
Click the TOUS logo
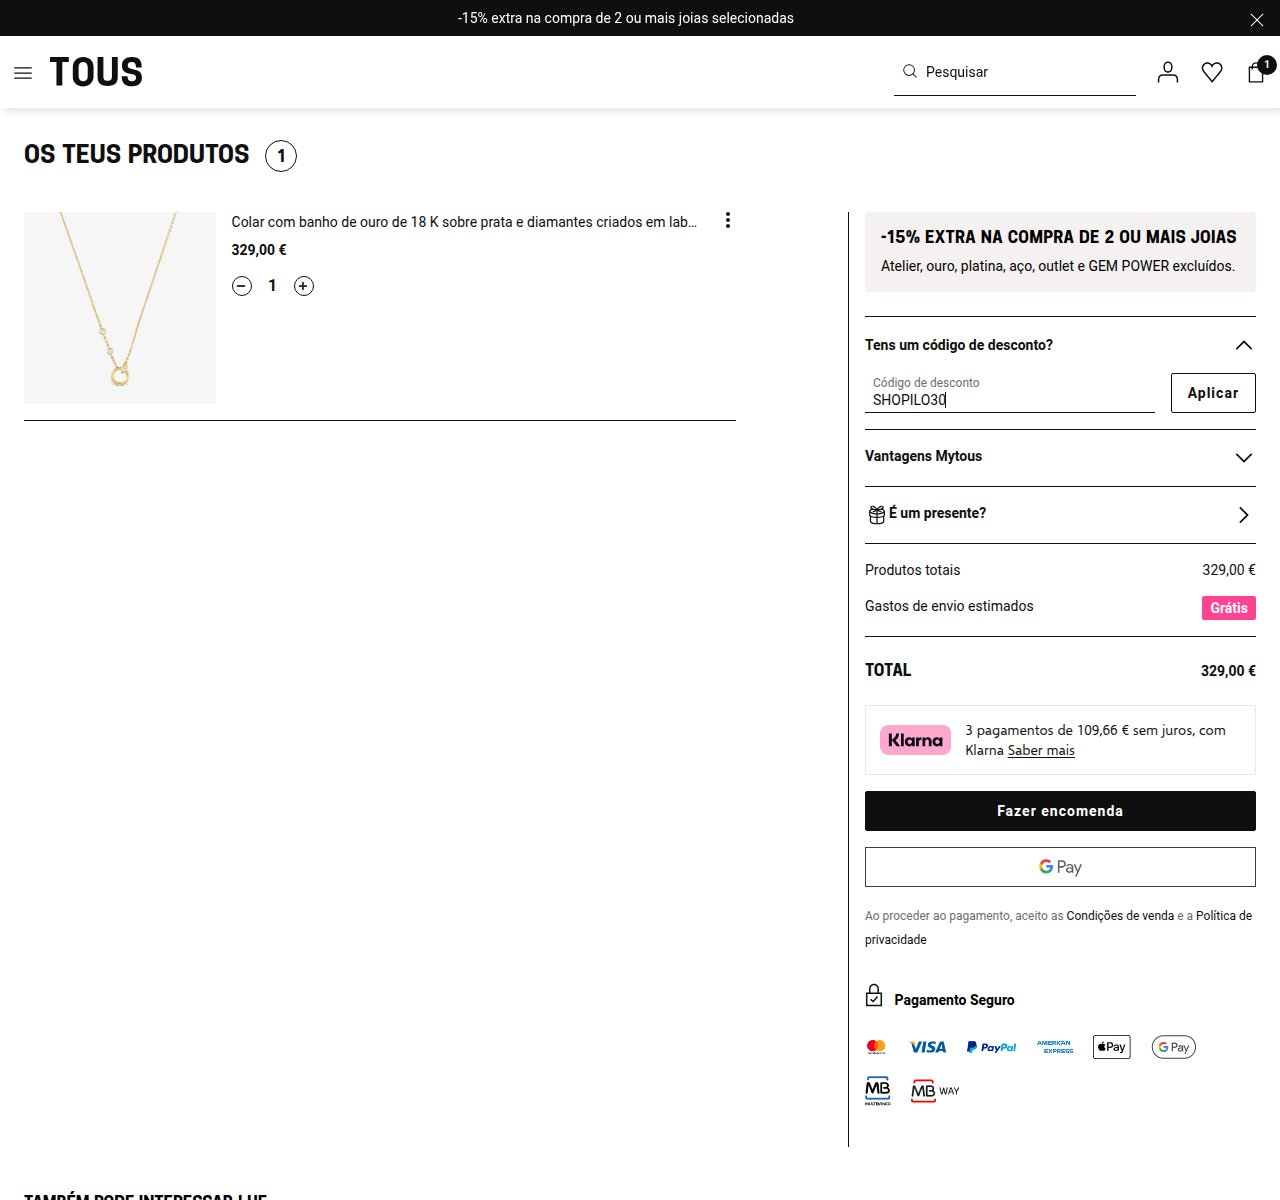tap(96, 72)
